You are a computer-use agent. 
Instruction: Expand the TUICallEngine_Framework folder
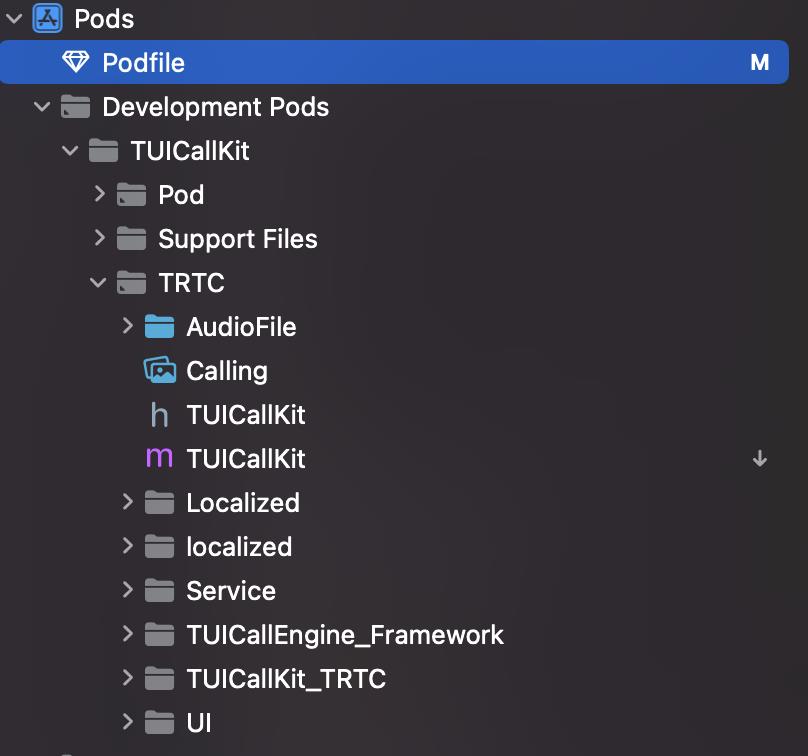[x=128, y=634]
